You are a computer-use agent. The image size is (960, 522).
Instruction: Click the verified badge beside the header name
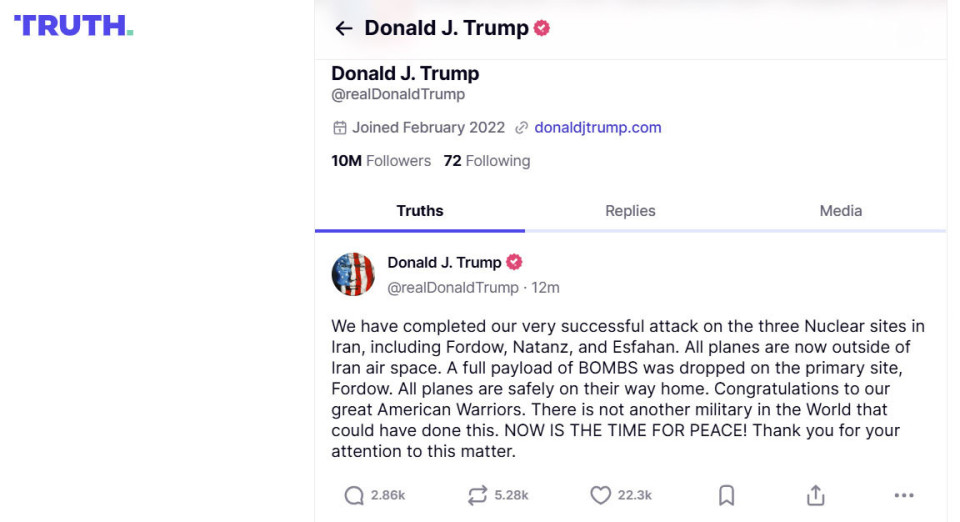coord(542,29)
